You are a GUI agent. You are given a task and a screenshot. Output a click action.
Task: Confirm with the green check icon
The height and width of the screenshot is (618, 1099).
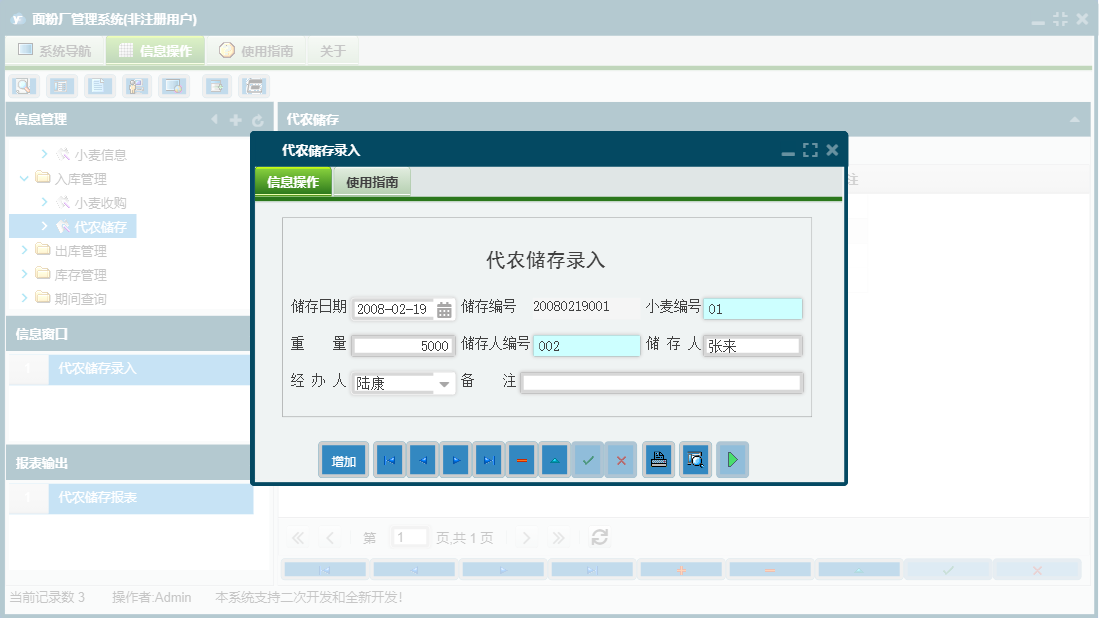tap(587, 459)
